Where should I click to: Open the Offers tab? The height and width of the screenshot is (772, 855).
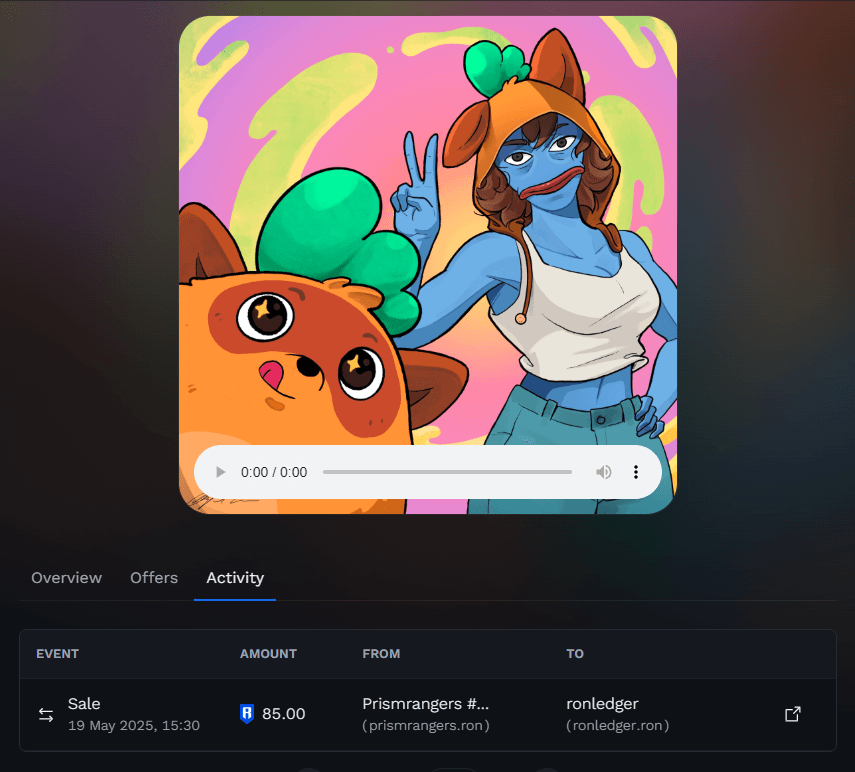click(154, 578)
